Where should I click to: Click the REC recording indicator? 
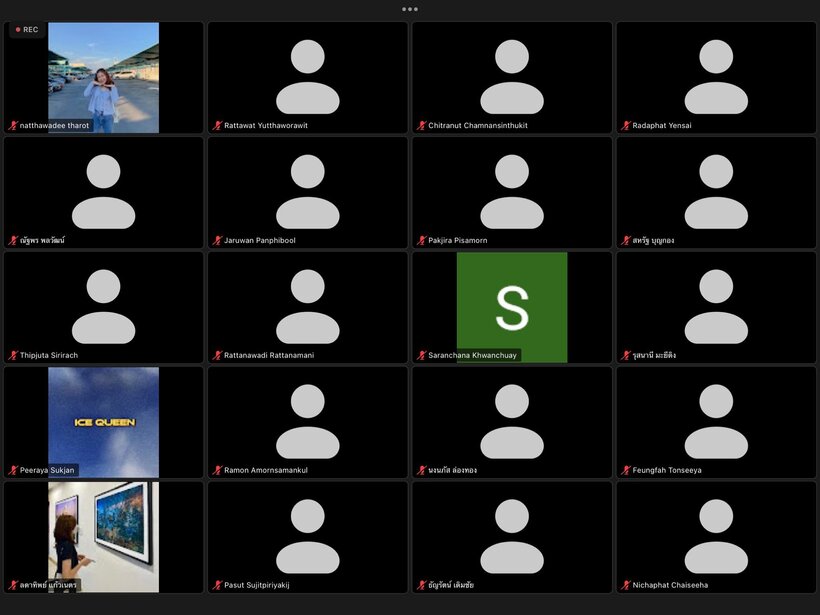pyautogui.click(x=27, y=30)
